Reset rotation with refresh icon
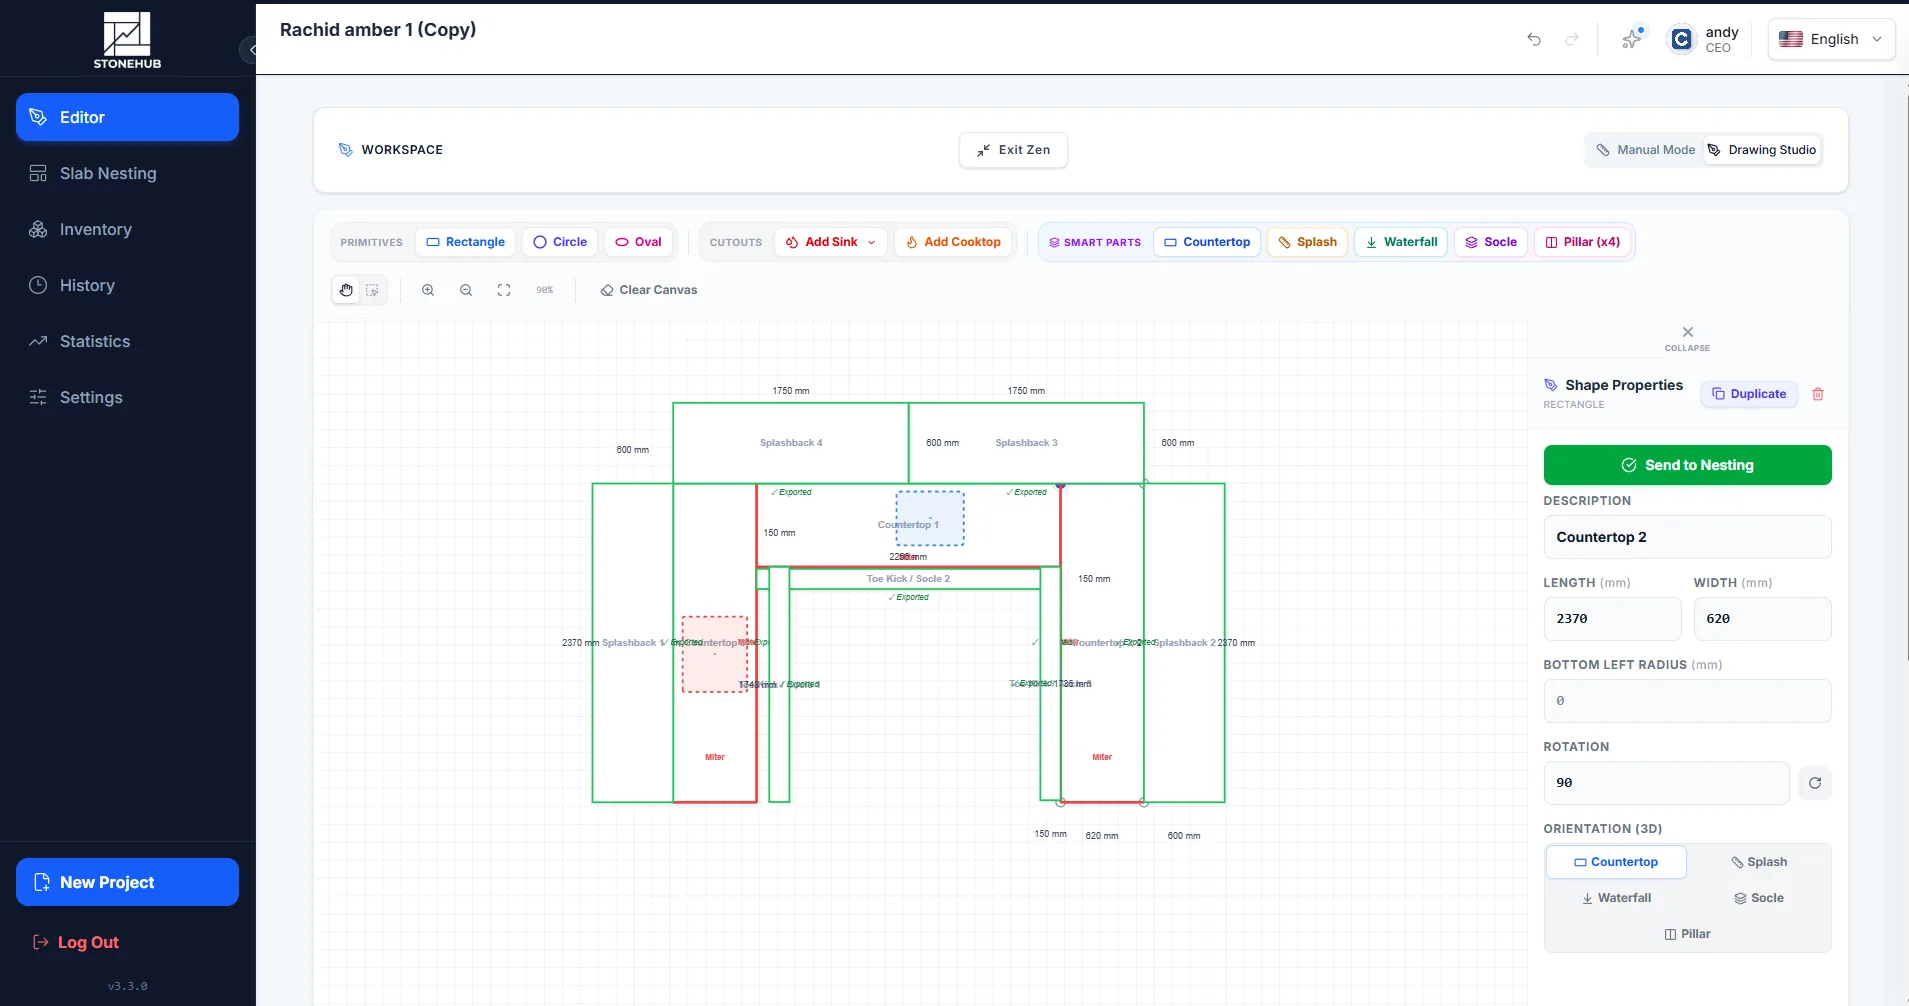This screenshot has height=1006, width=1909. point(1815,783)
